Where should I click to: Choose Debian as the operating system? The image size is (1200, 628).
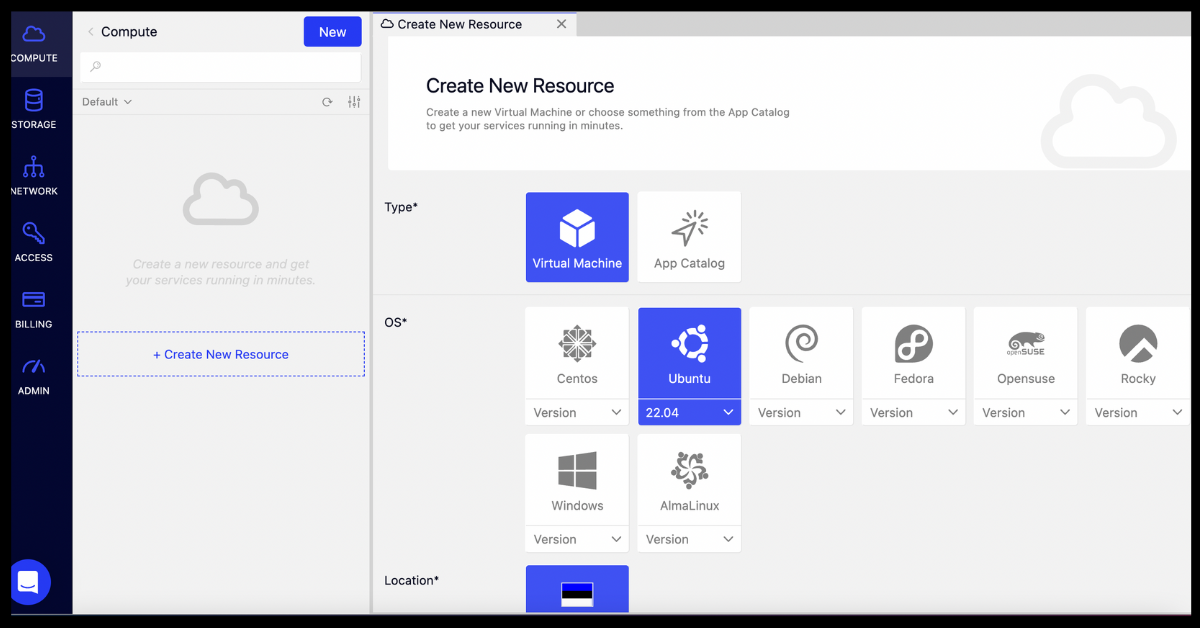(801, 353)
